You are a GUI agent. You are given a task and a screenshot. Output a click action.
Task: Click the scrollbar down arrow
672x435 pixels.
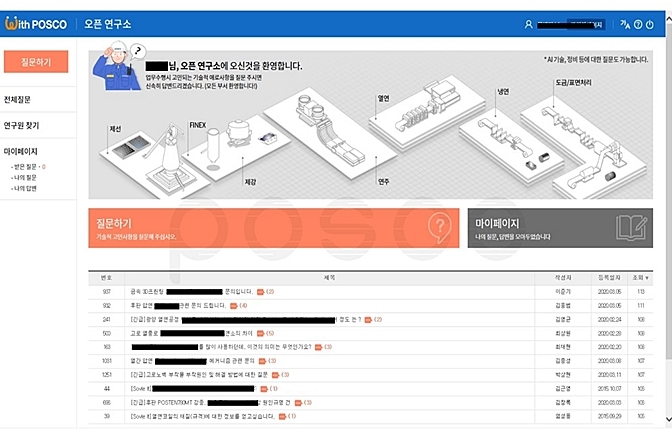(668, 419)
